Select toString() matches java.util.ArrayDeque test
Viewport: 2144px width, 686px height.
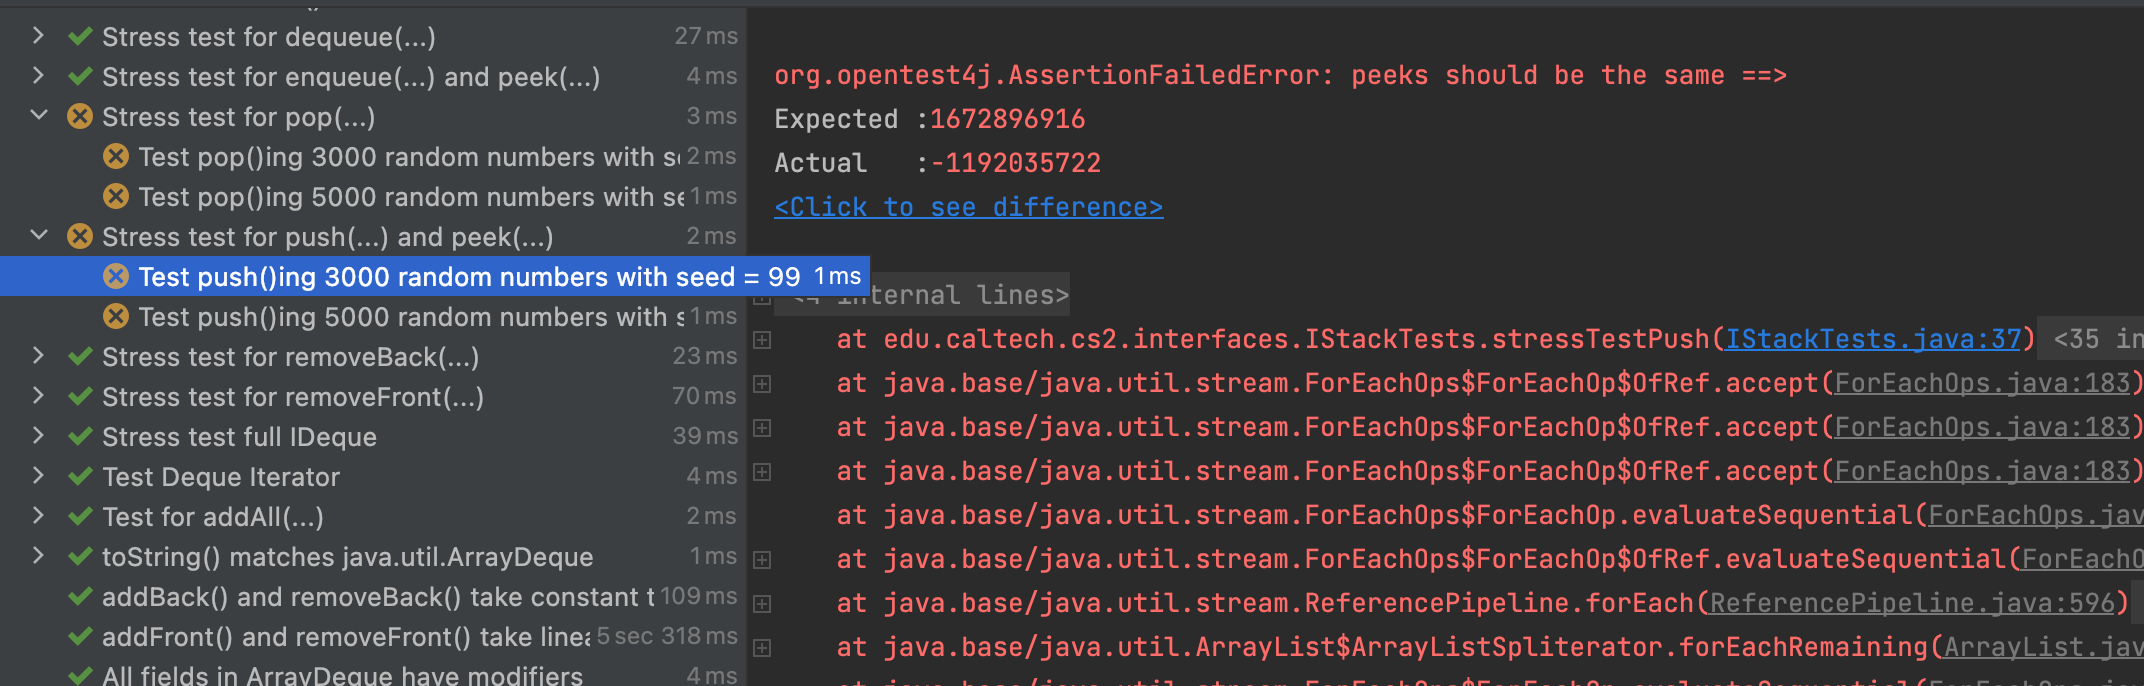click(347, 557)
